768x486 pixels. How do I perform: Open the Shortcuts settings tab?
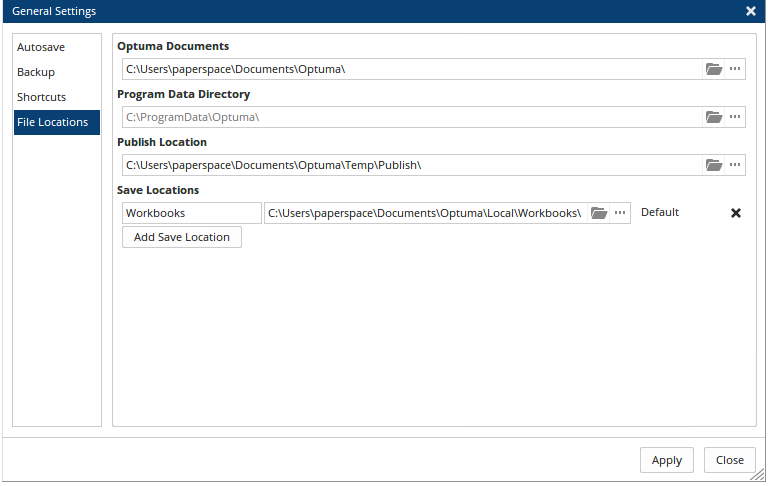[57, 97]
